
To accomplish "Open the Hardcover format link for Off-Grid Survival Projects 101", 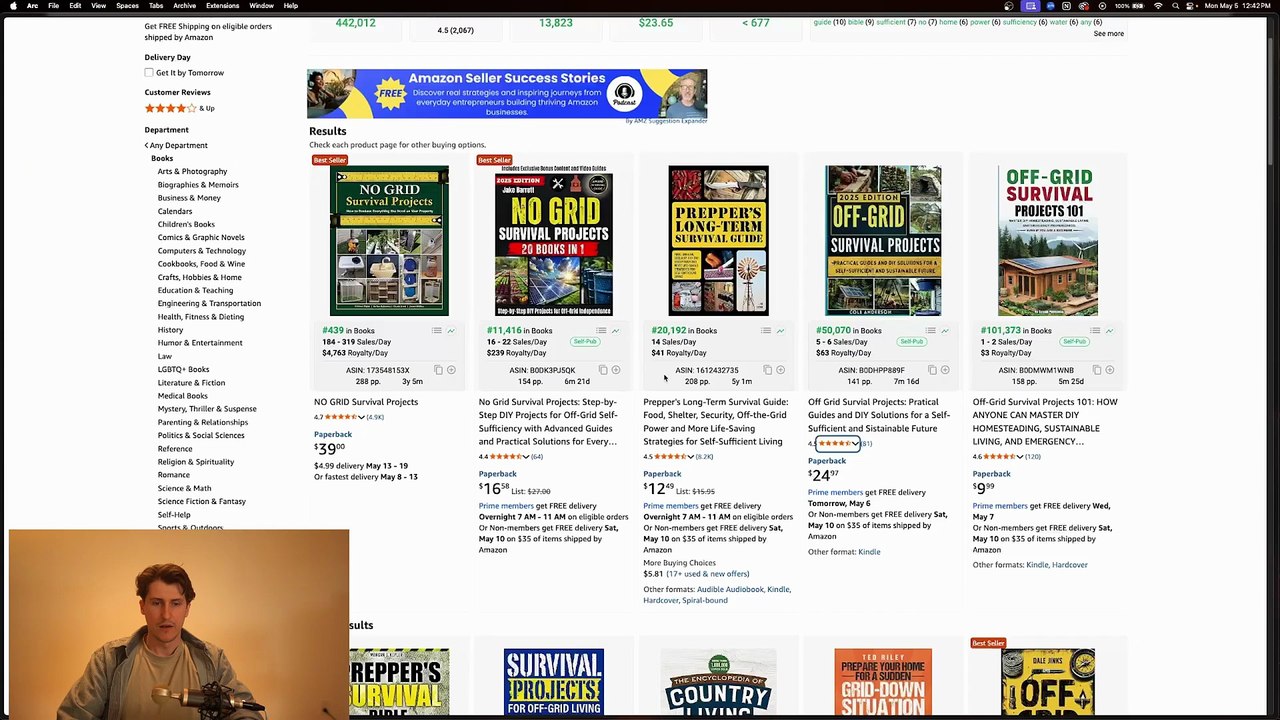I will 1070,565.
